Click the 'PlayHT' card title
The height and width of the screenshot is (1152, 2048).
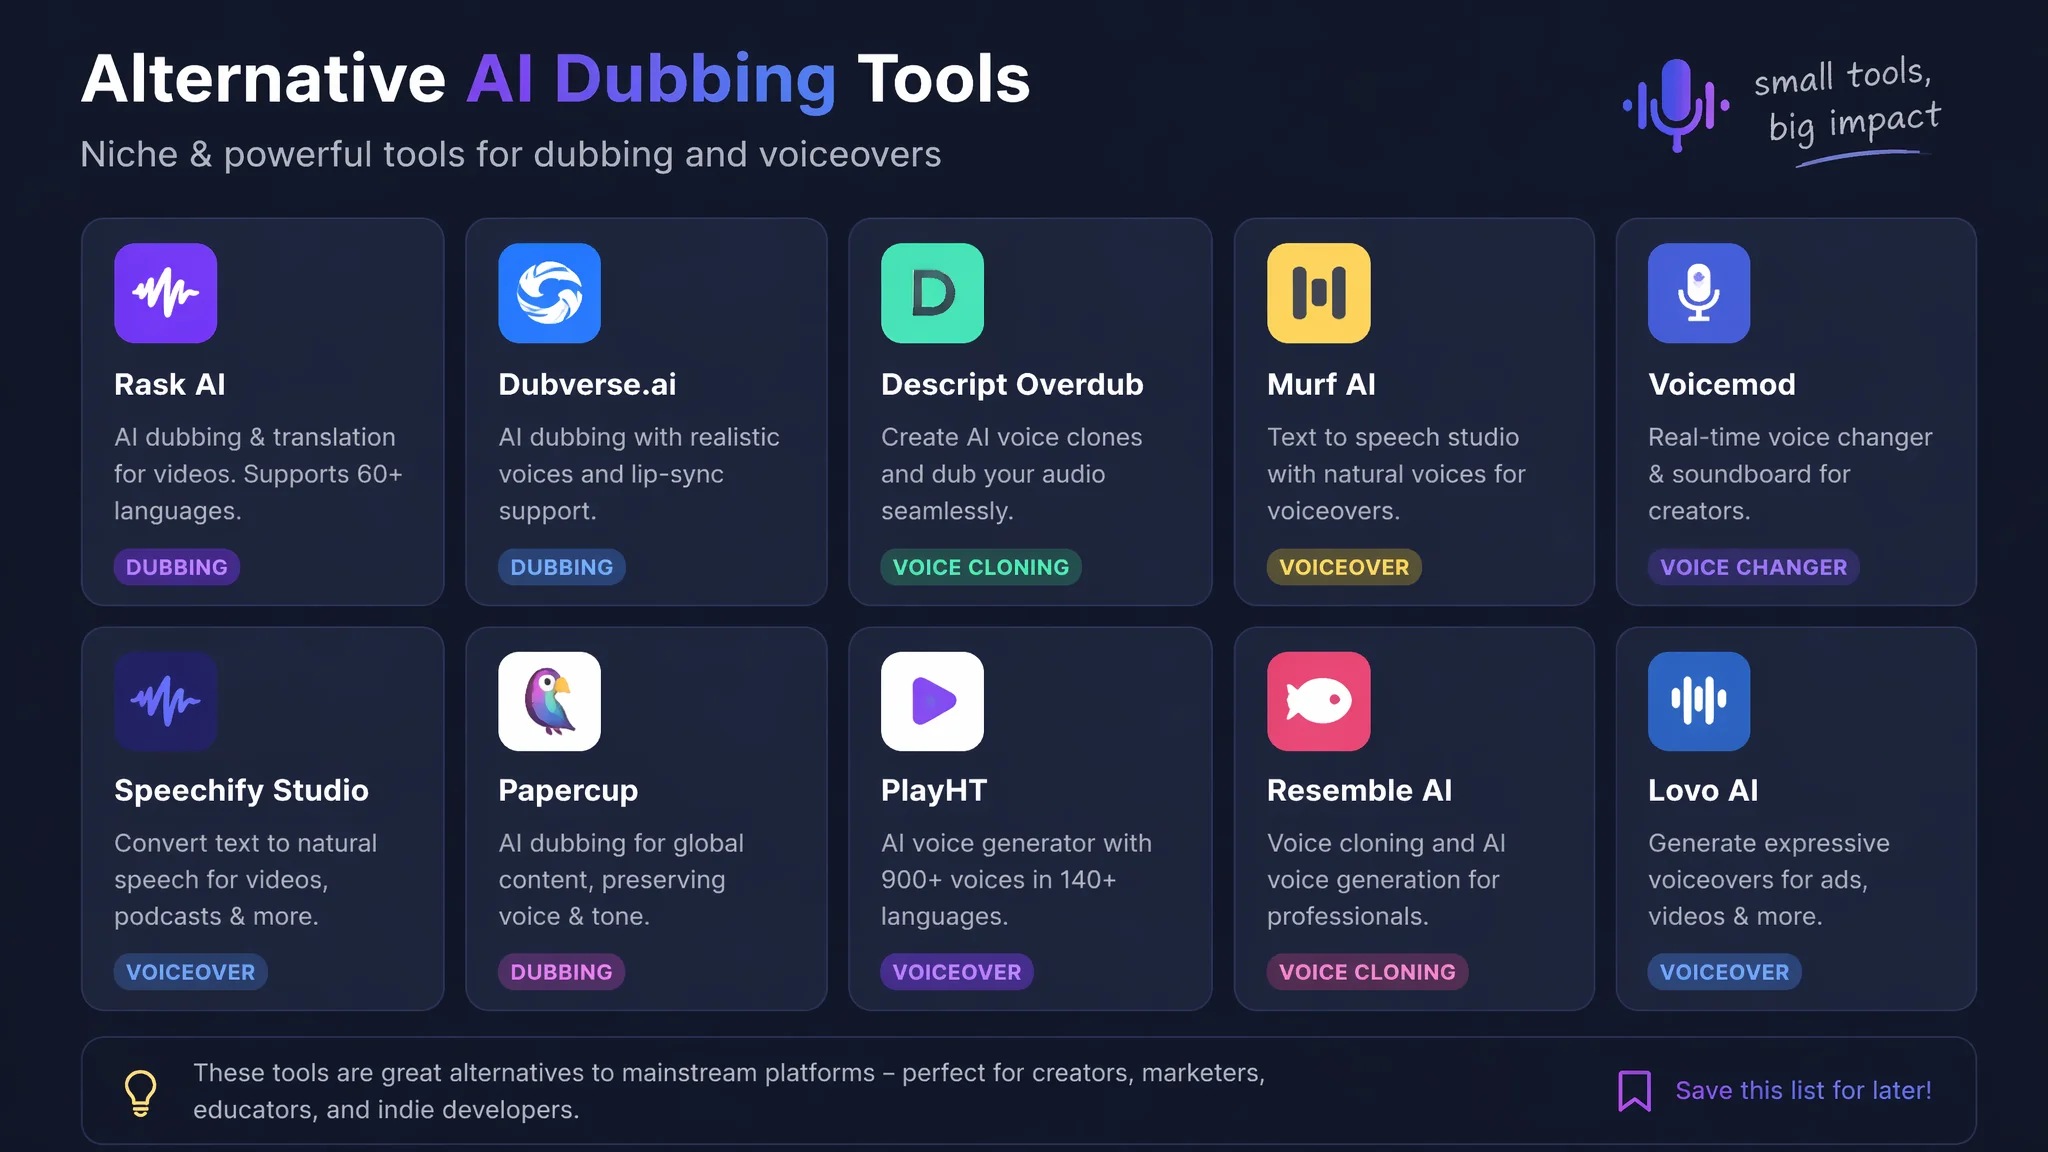pos(934,791)
